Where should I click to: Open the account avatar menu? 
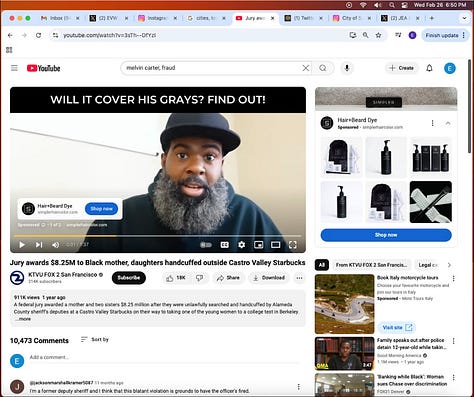click(x=450, y=68)
